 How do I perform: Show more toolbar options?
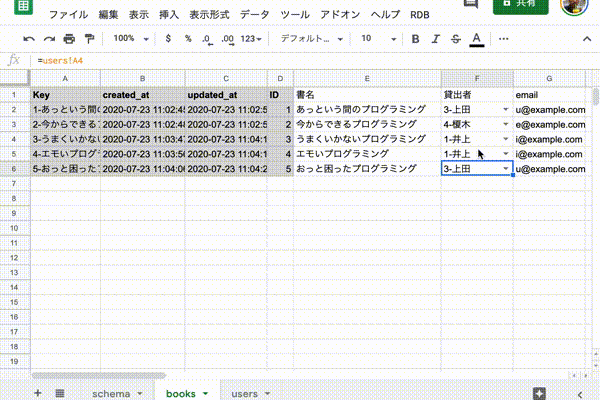[504, 39]
